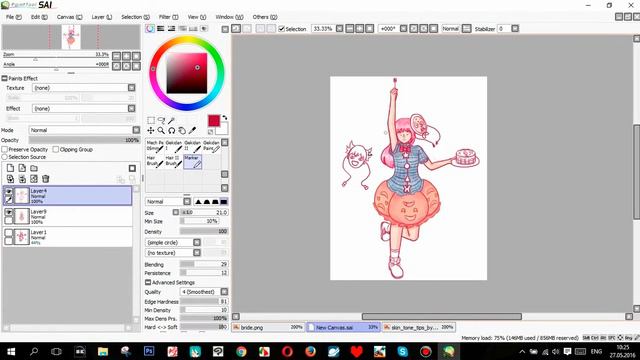
Task: Swap foreground and background colors arrow
Action: pos(224,118)
